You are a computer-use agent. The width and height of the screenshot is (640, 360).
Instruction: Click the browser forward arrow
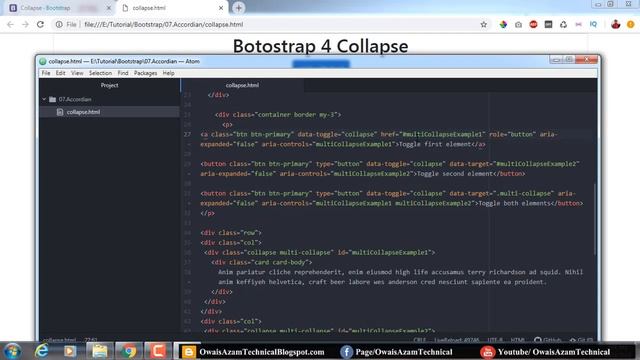(x=25, y=24)
